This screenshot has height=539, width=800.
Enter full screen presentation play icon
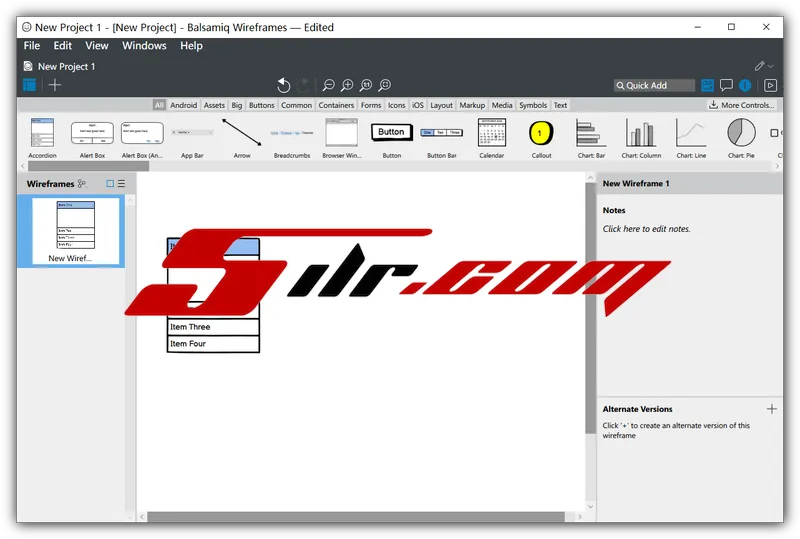770,85
